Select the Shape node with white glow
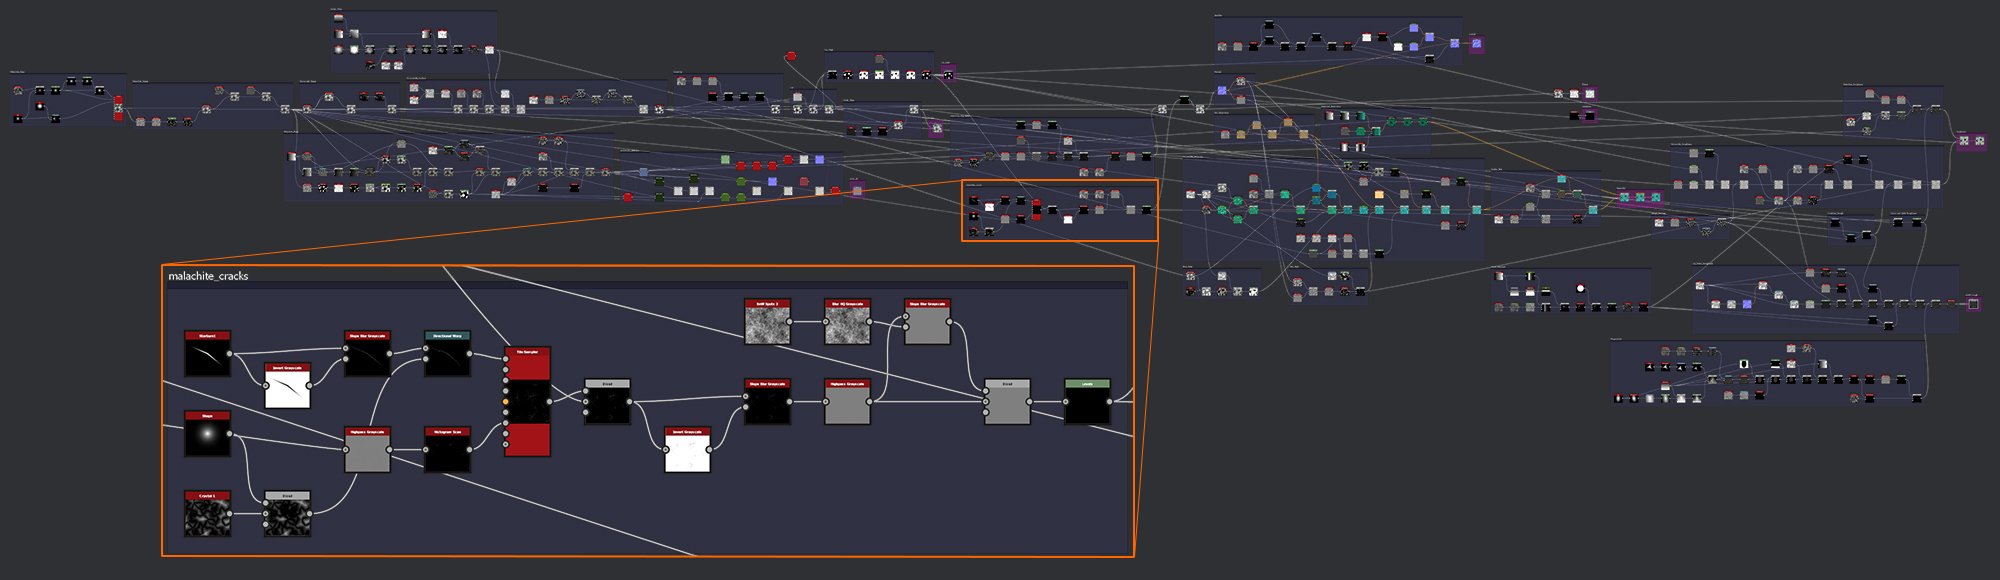 coord(207,434)
